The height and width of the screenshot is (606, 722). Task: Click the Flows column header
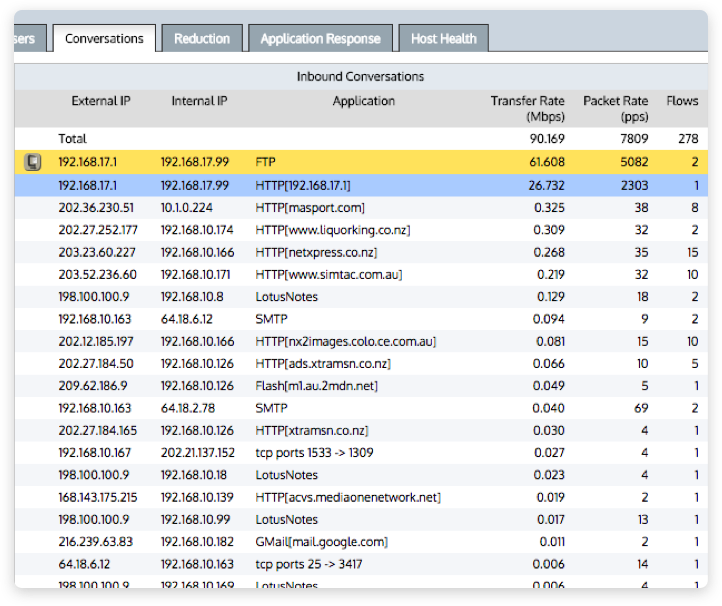coord(682,101)
